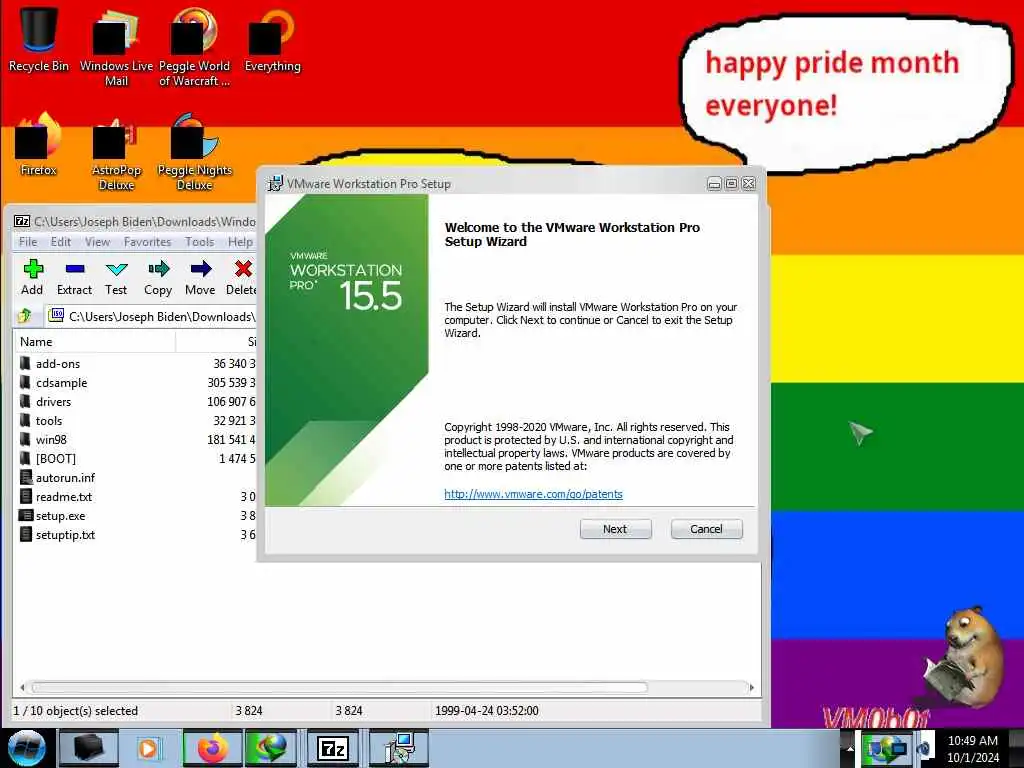Switch to the 7z taskbar button
This screenshot has width=1024, height=768.
click(332, 748)
